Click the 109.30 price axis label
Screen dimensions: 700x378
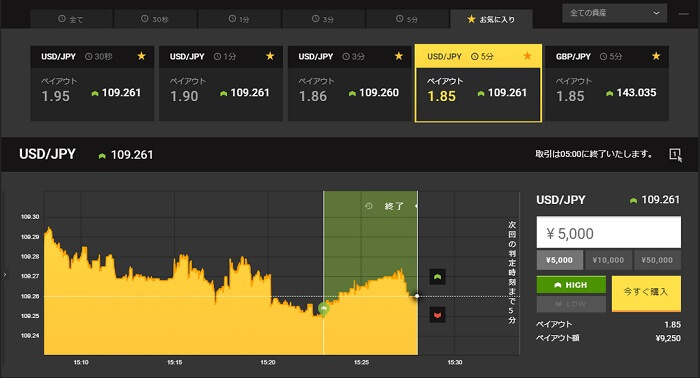click(30, 217)
